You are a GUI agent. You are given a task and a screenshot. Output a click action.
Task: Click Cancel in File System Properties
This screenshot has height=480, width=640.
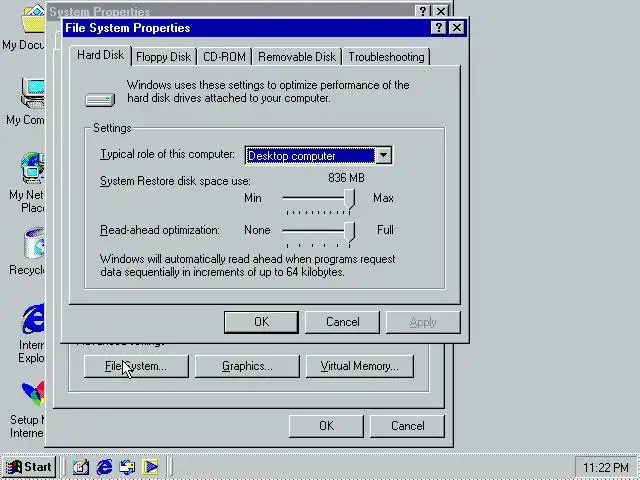click(342, 322)
